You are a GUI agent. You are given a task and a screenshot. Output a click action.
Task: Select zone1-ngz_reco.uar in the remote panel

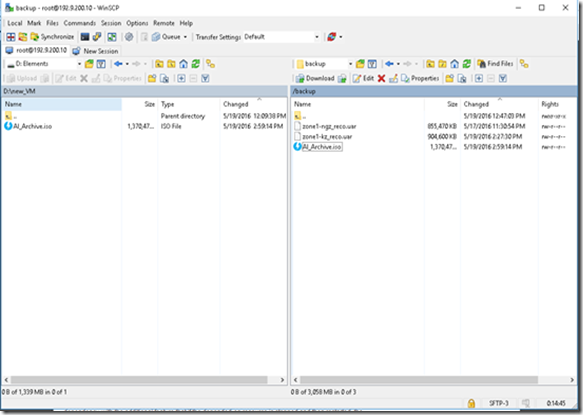[x=329, y=126]
